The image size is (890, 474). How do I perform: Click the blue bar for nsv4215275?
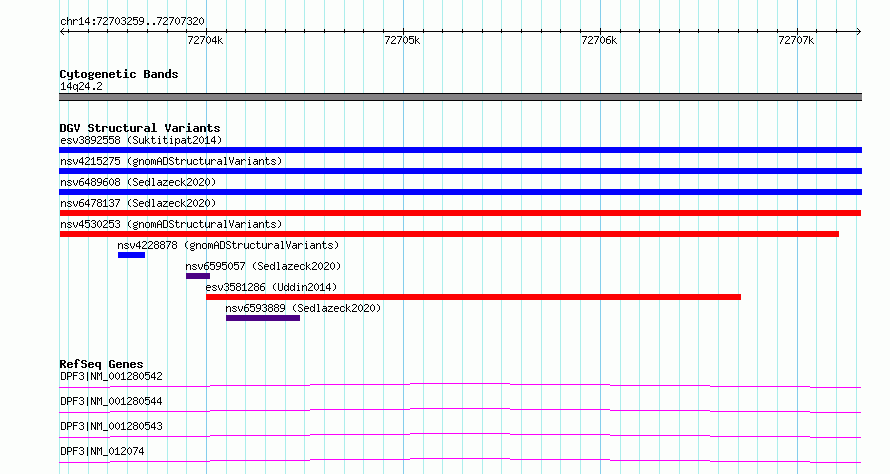pyautogui.click(x=460, y=171)
